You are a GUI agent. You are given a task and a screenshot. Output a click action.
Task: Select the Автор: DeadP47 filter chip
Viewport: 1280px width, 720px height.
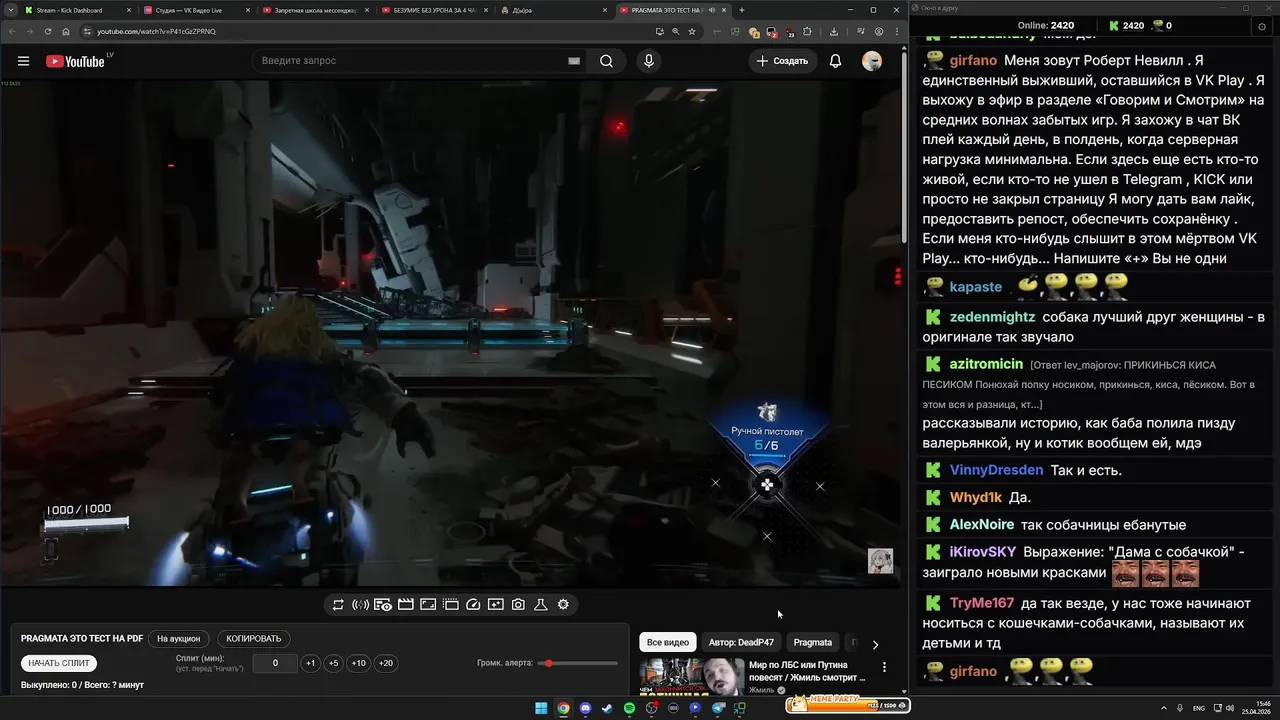point(741,642)
